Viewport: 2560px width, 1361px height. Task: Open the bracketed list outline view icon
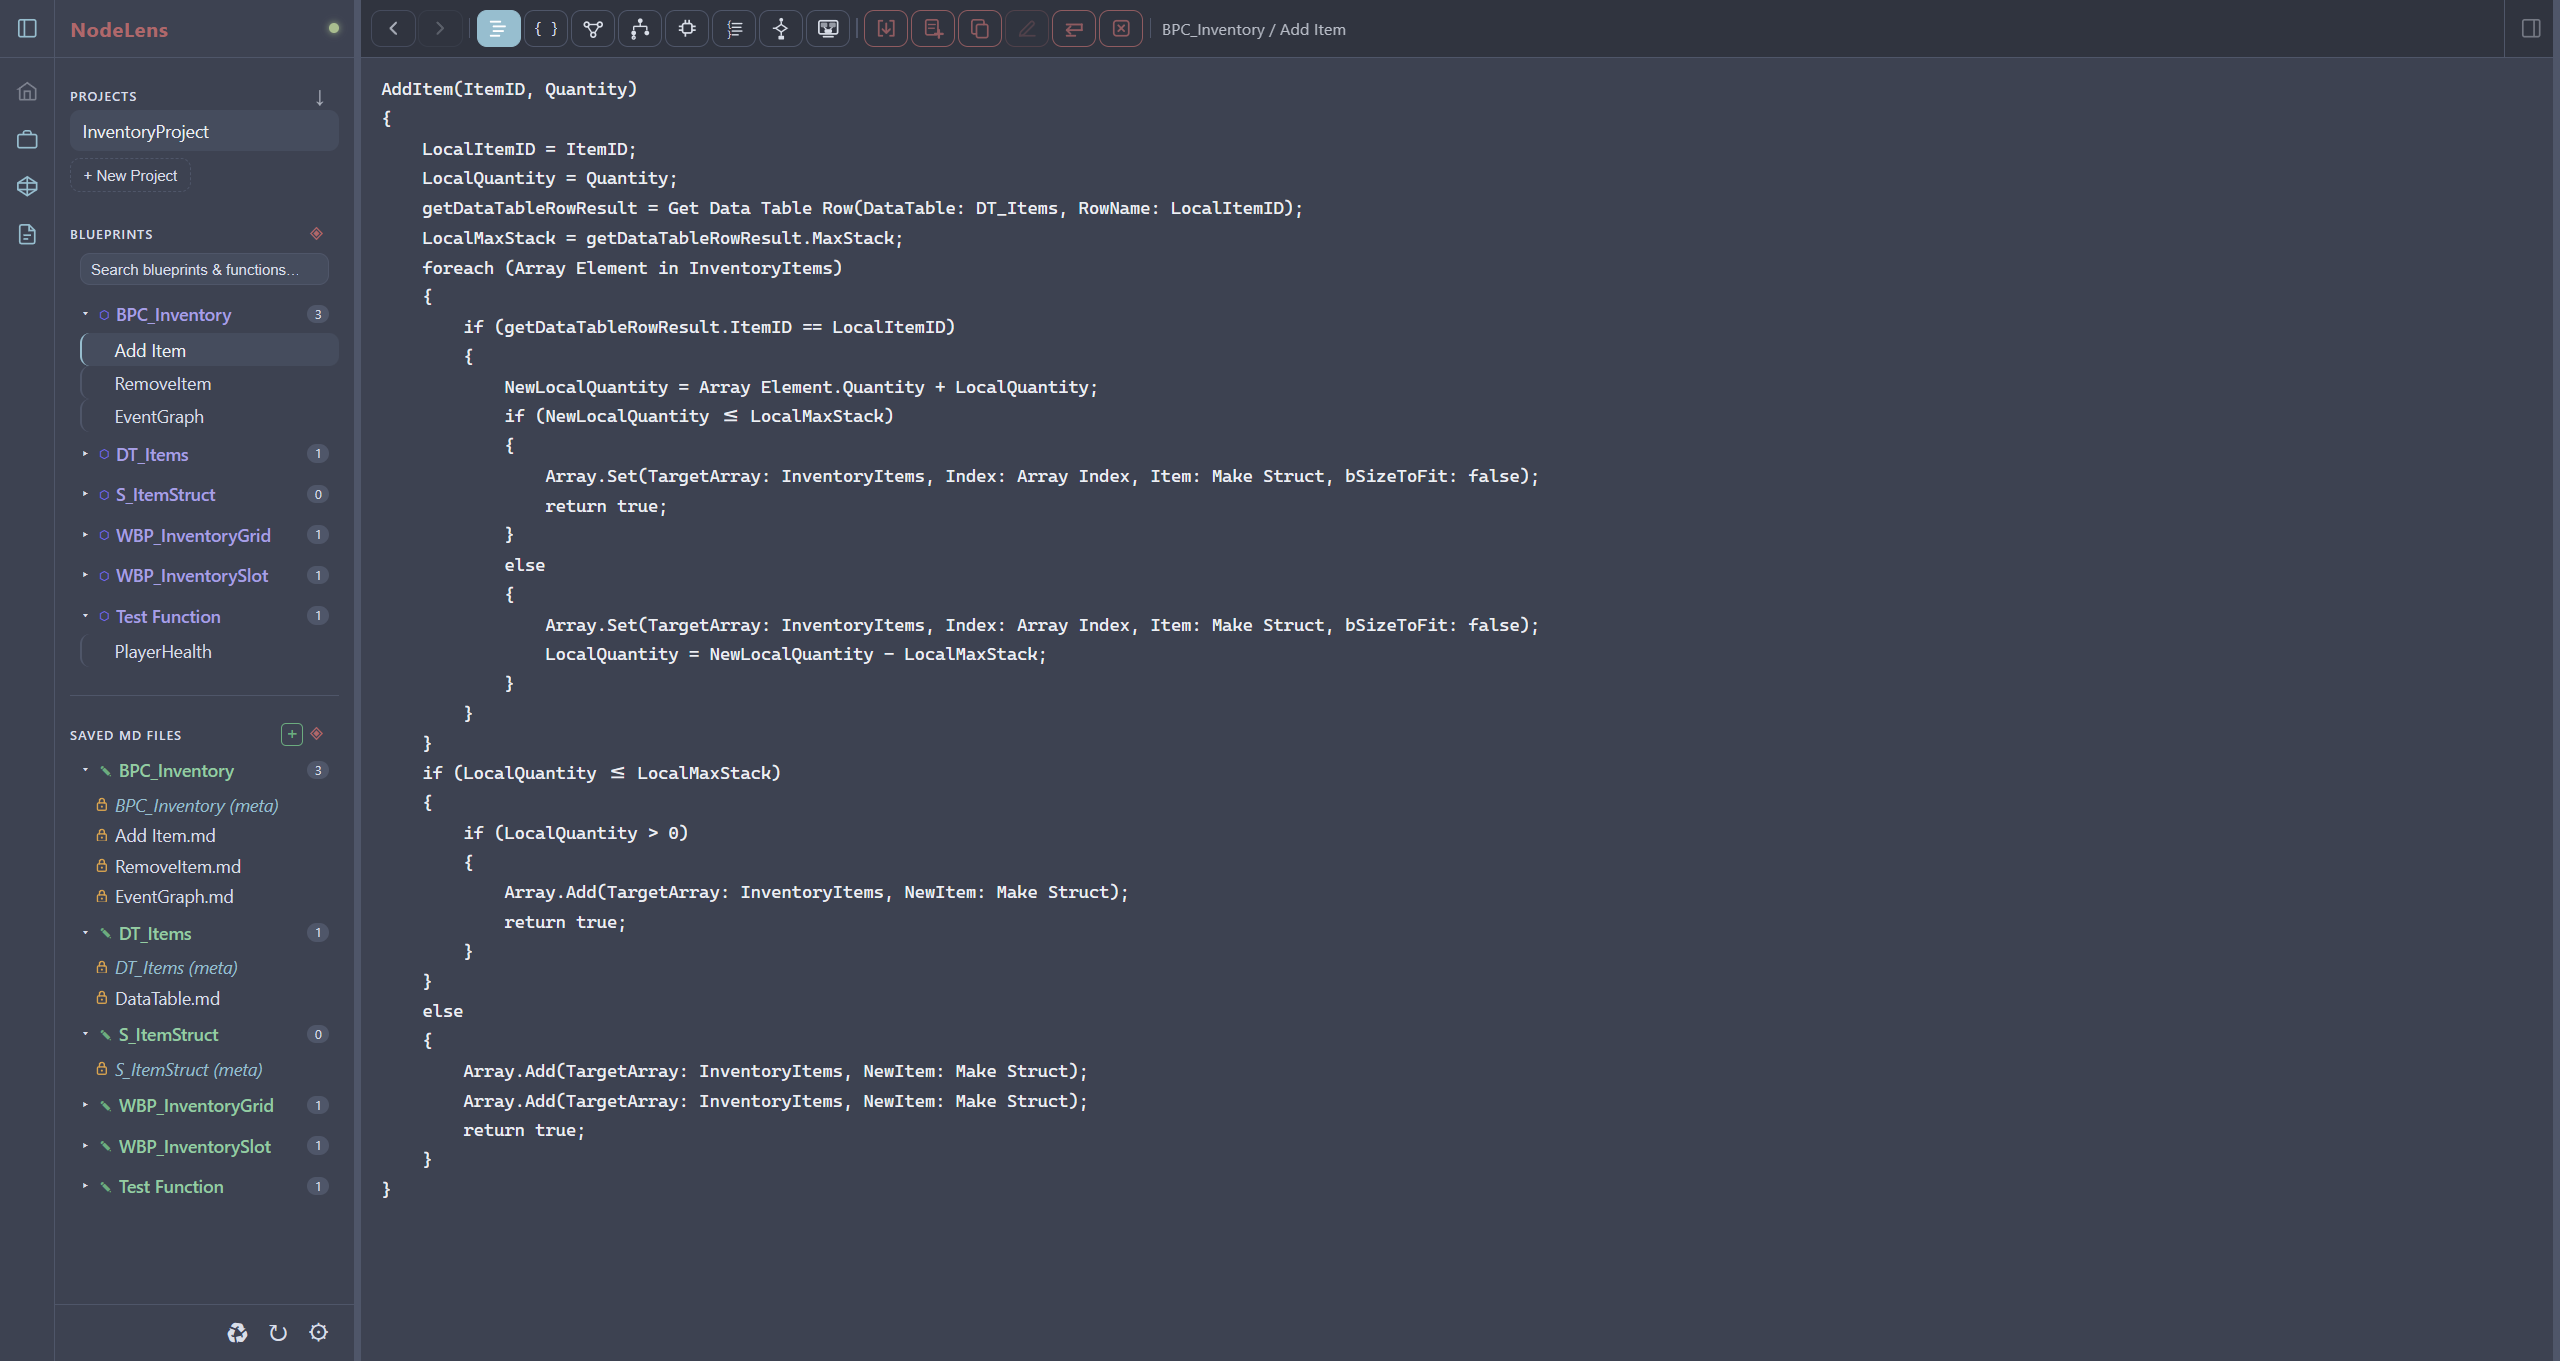click(x=734, y=29)
